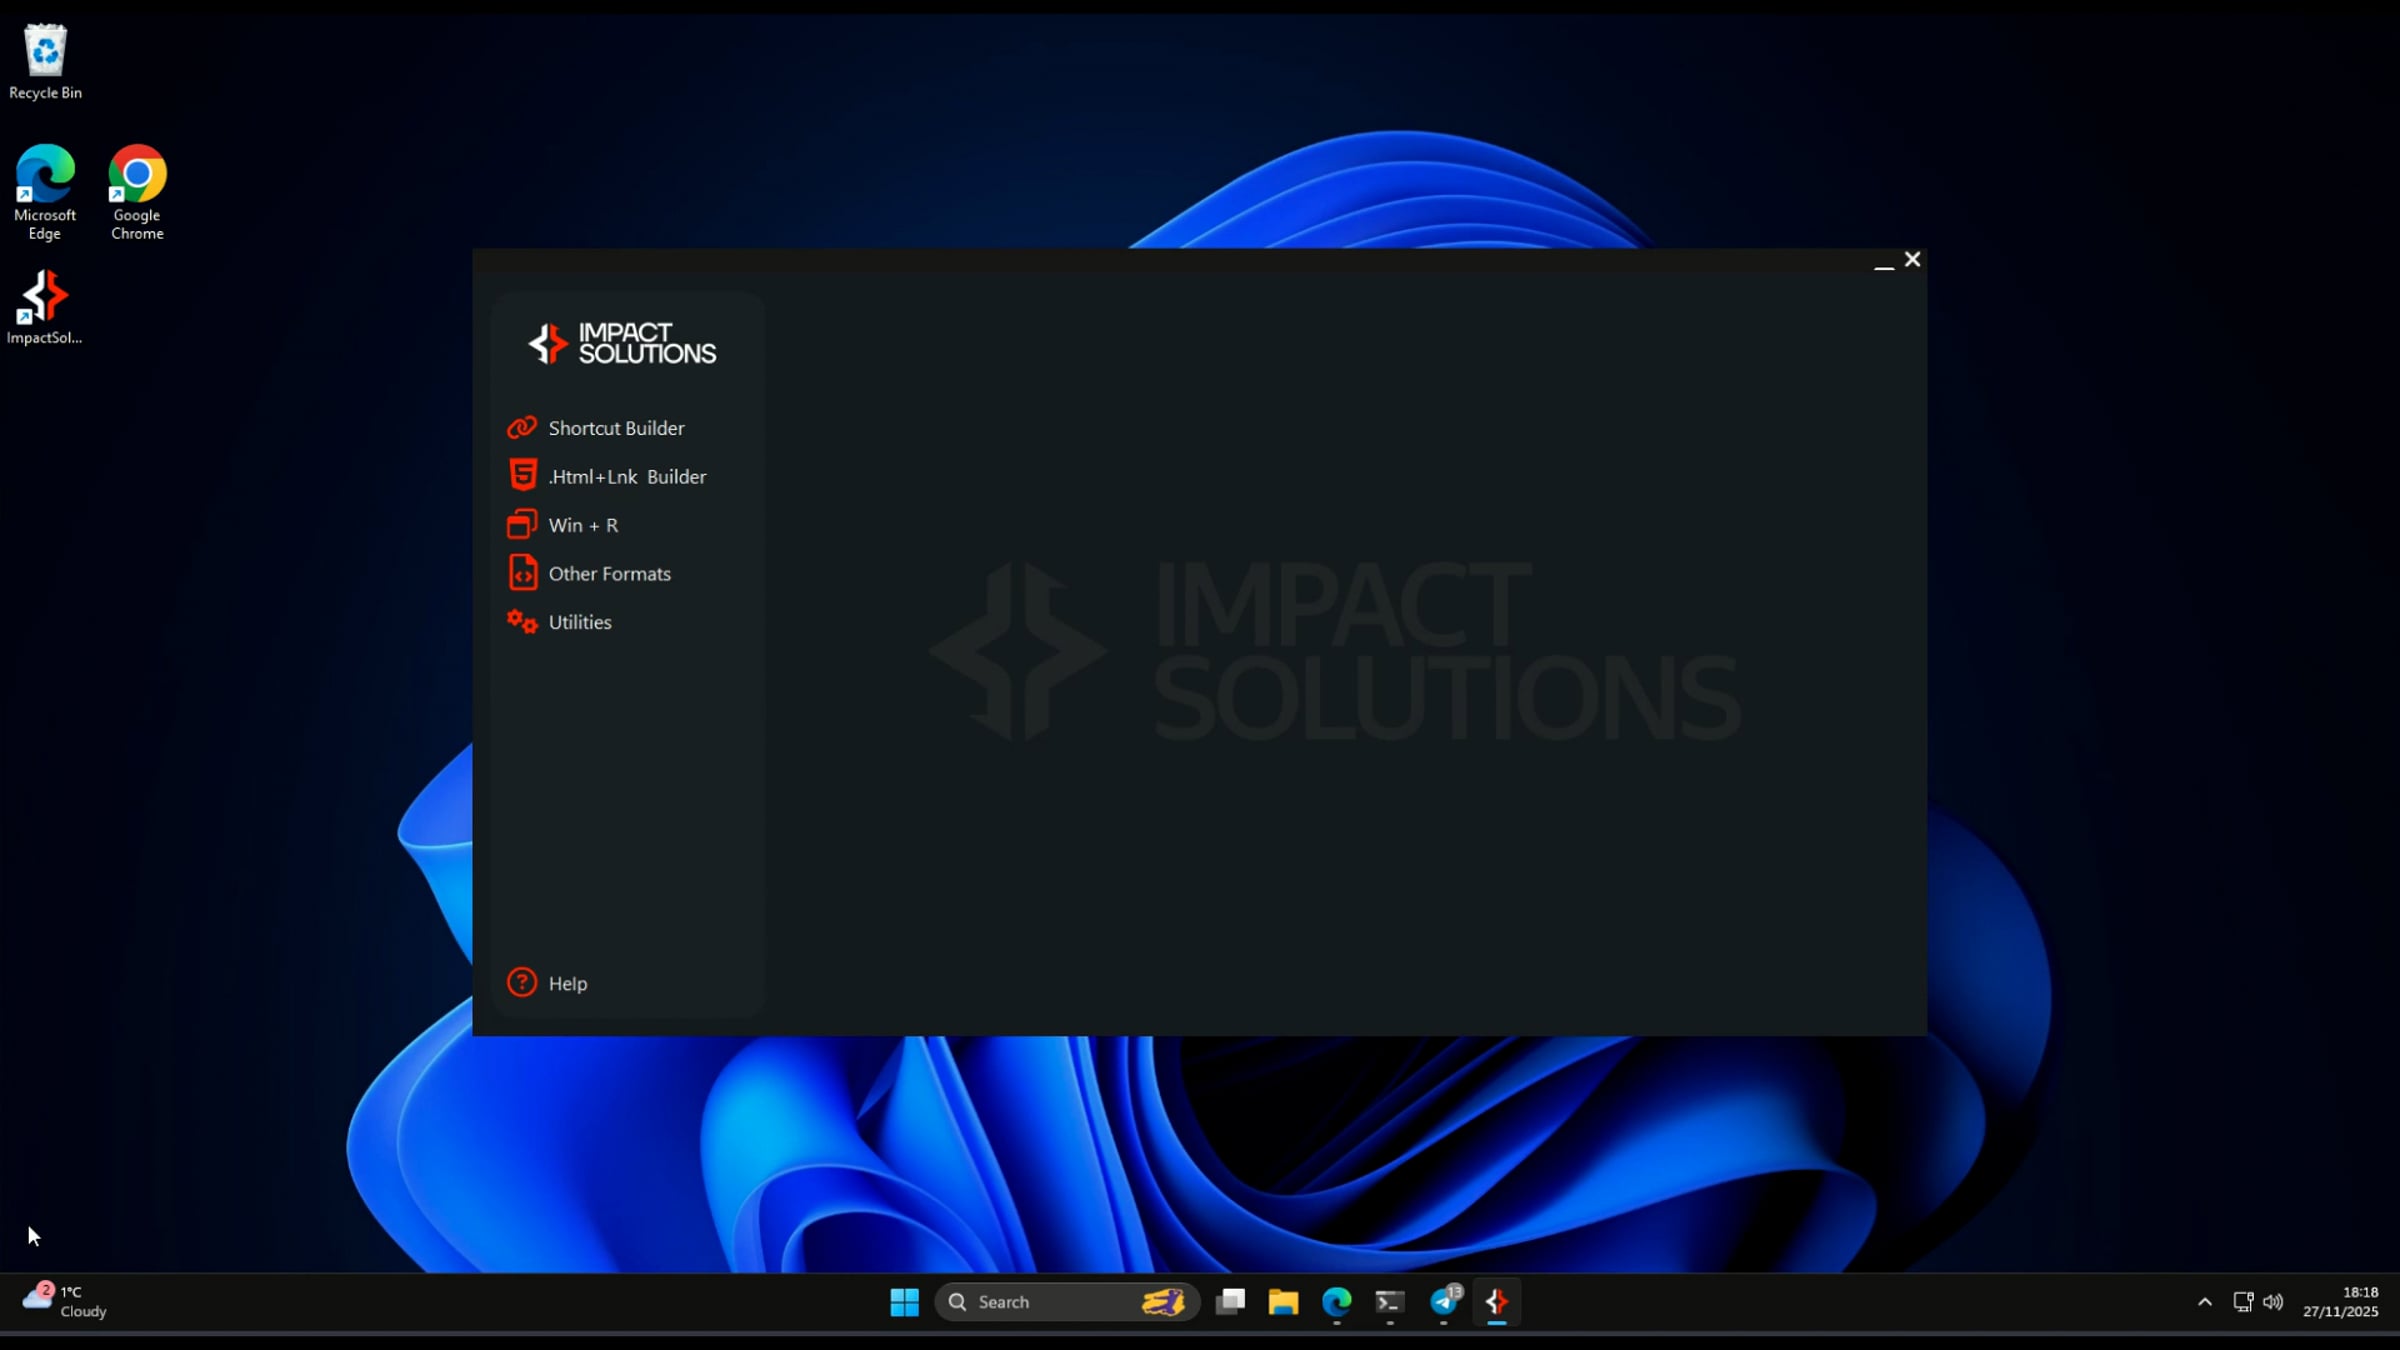Image resolution: width=2400 pixels, height=1350 pixels.
Task: Select the Google Chrome desktop shortcut
Action: (x=137, y=192)
